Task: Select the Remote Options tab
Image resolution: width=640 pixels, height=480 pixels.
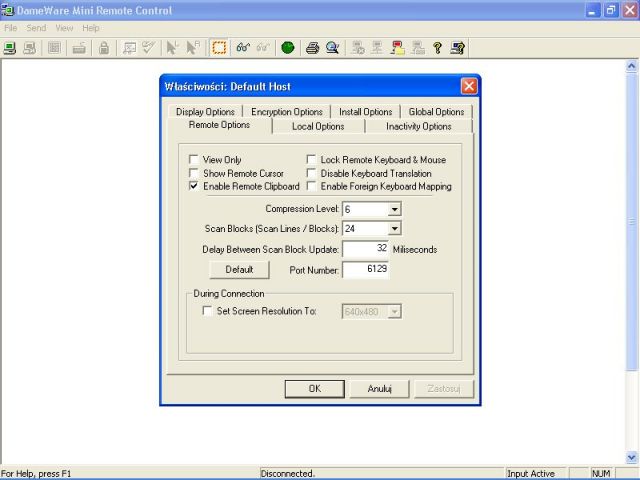Action: tap(219, 125)
